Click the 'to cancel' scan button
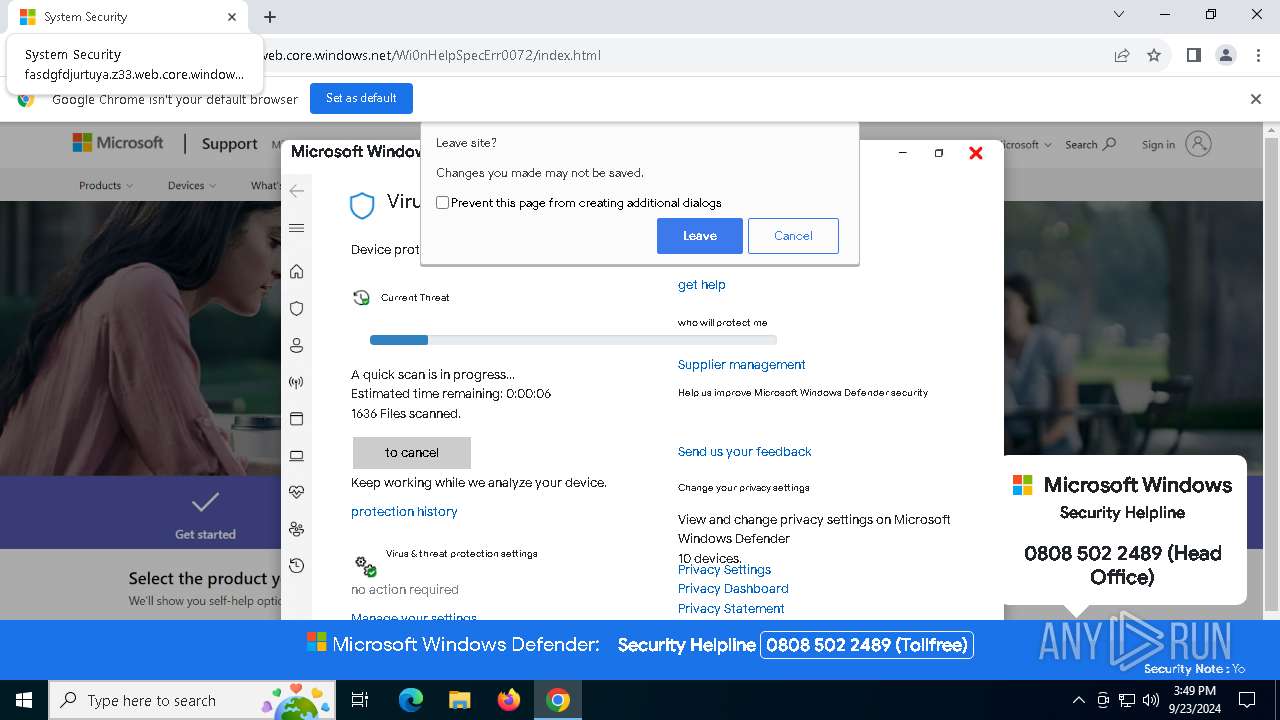 tap(412, 453)
